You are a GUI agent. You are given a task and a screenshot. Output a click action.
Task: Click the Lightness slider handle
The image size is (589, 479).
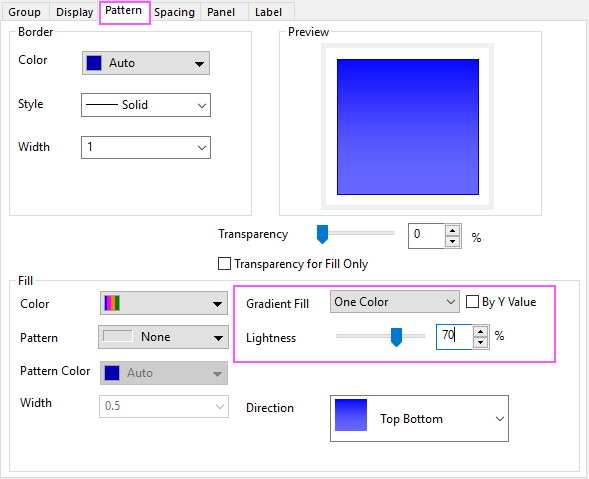(x=396, y=337)
